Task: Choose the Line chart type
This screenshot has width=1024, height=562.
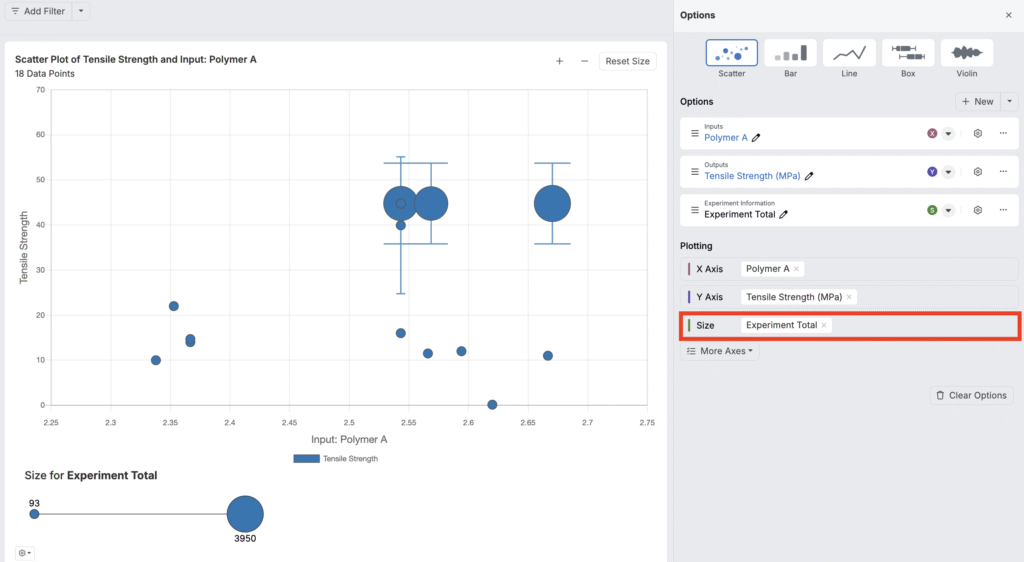Action: pyautogui.click(x=849, y=58)
